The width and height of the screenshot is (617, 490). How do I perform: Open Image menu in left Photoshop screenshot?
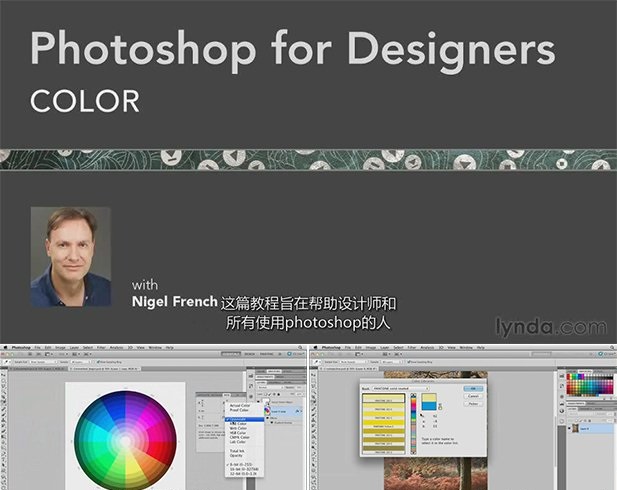(61, 348)
